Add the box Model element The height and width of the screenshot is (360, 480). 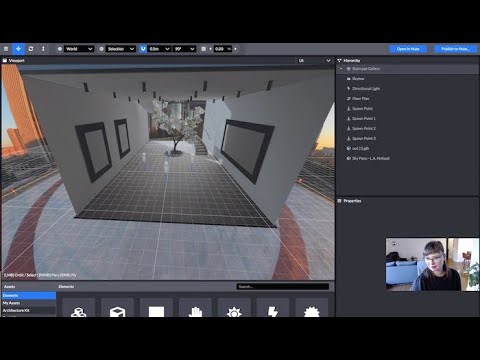pyautogui.click(x=117, y=308)
